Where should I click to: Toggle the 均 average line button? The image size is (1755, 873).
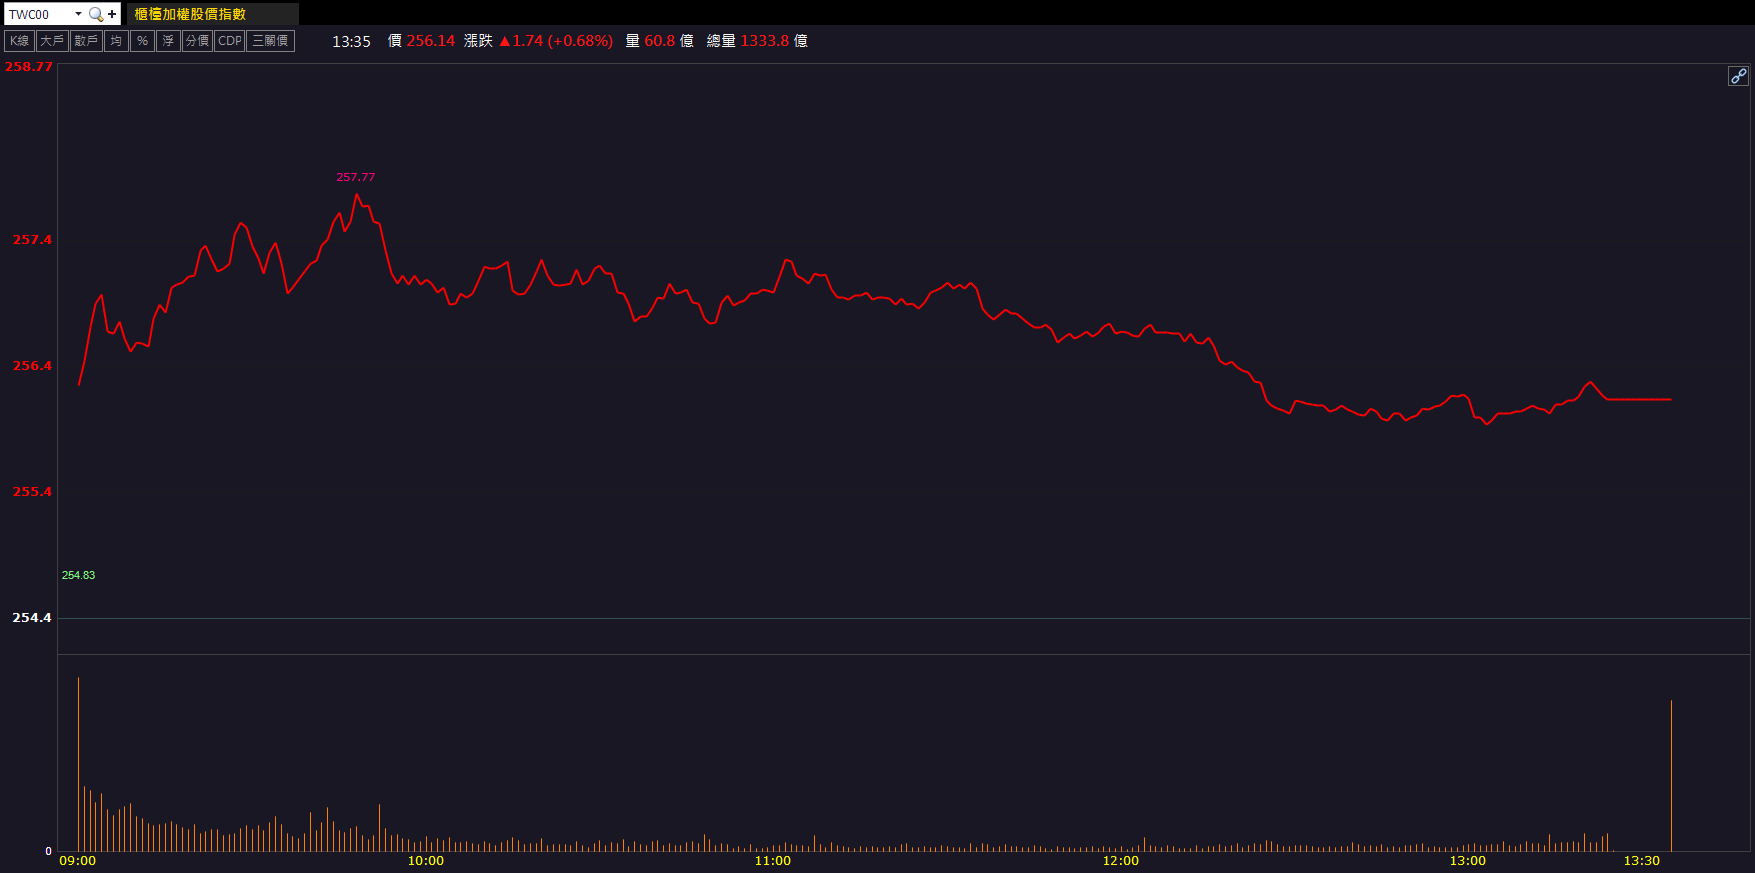coord(116,41)
